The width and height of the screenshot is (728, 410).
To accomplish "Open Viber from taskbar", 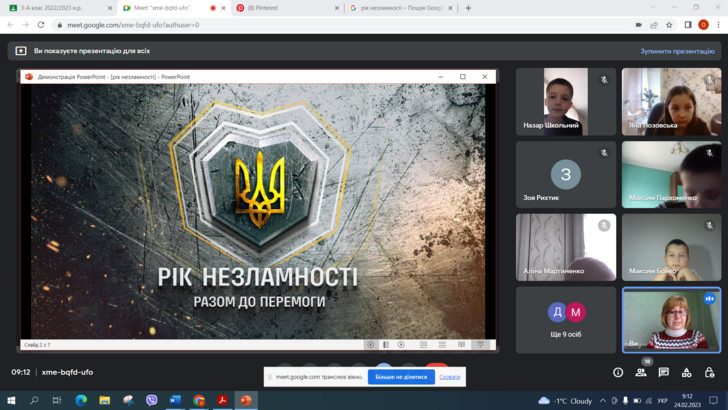I will click(x=151, y=400).
